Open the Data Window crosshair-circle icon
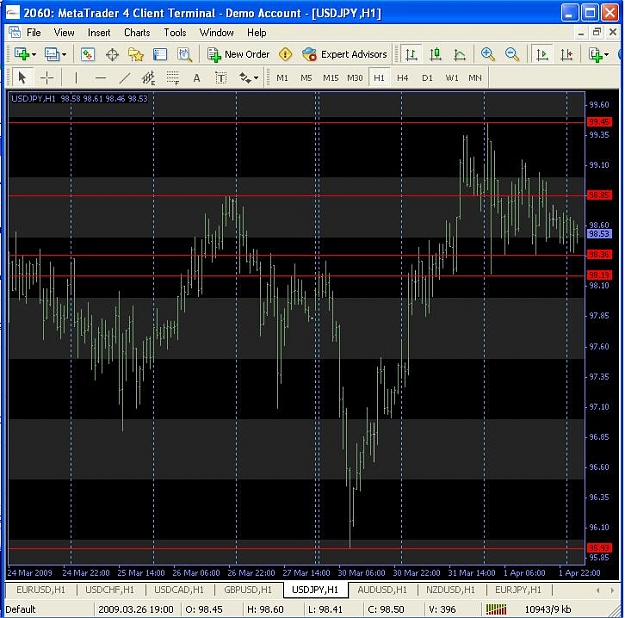 [112, 54]
